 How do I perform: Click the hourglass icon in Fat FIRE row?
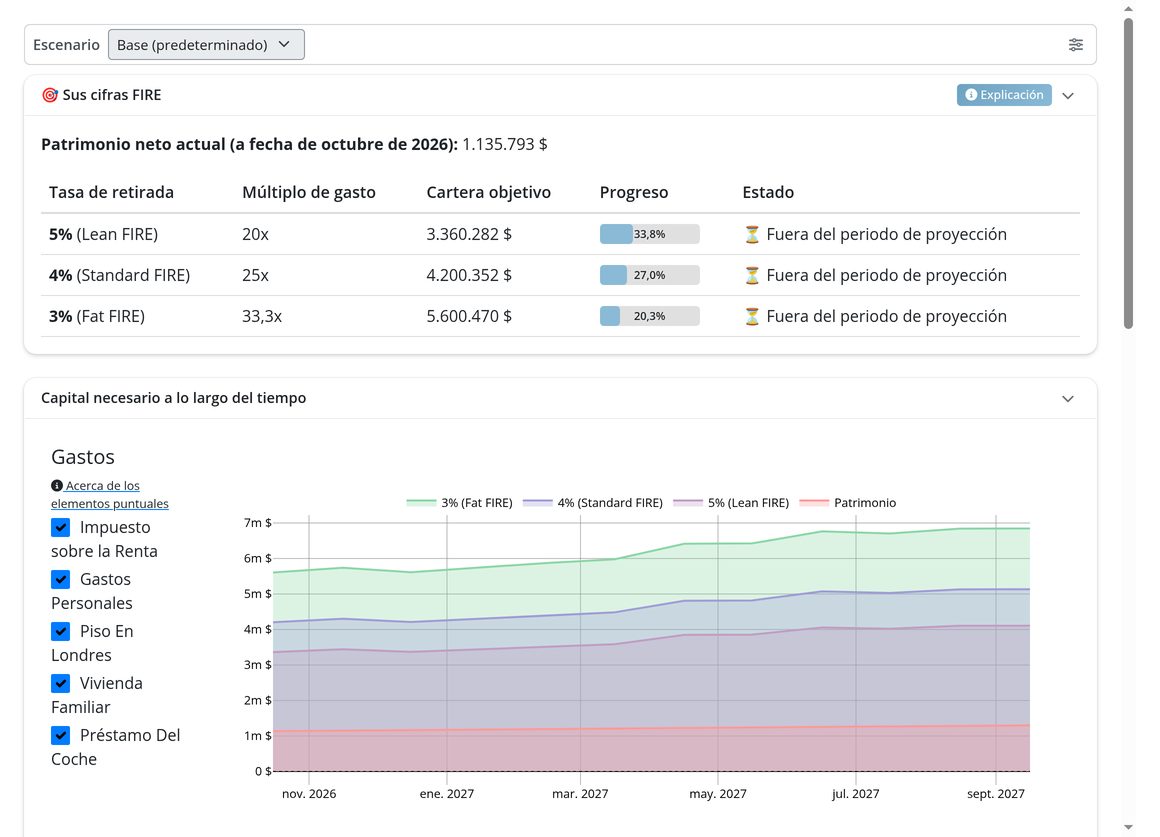pyautogui.click(x=752, y=317)
